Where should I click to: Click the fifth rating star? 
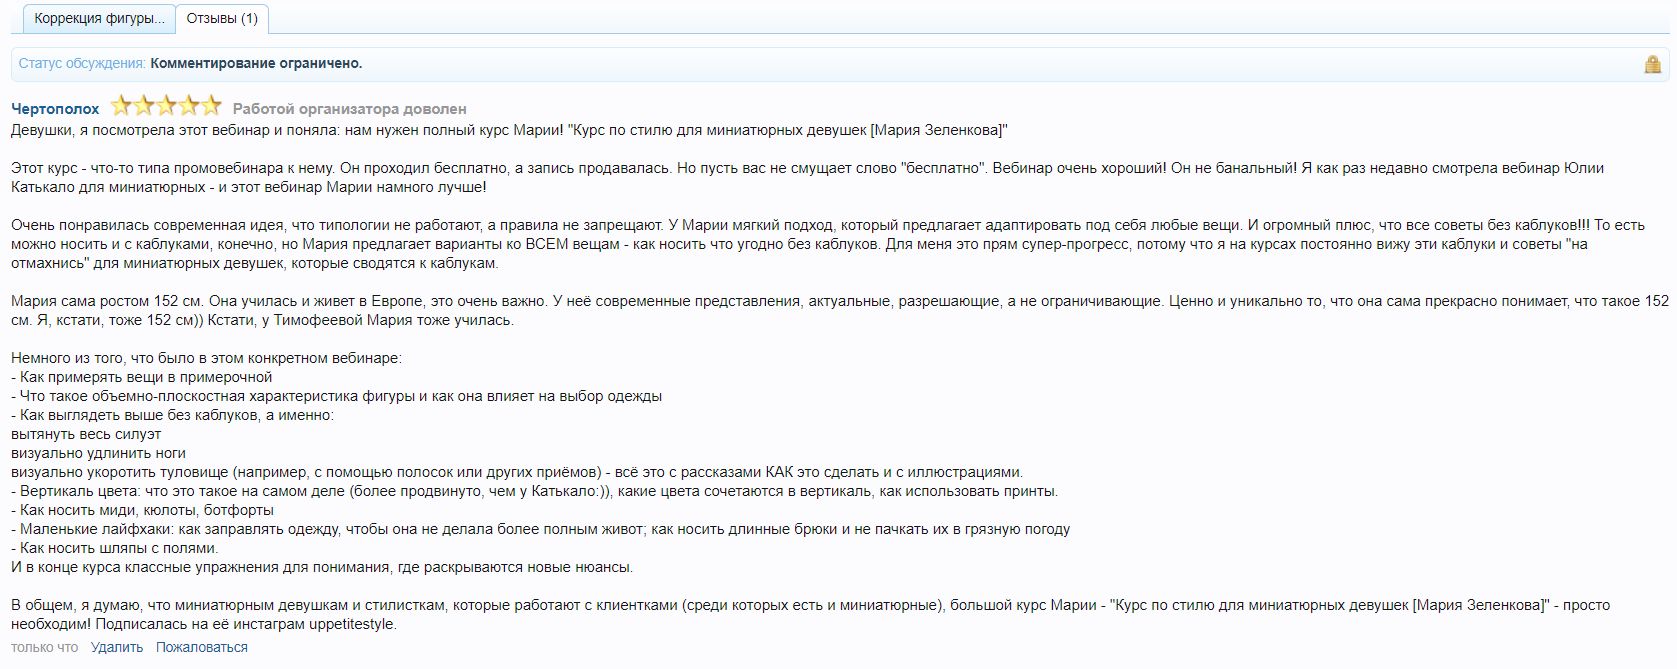click(210, 105)
